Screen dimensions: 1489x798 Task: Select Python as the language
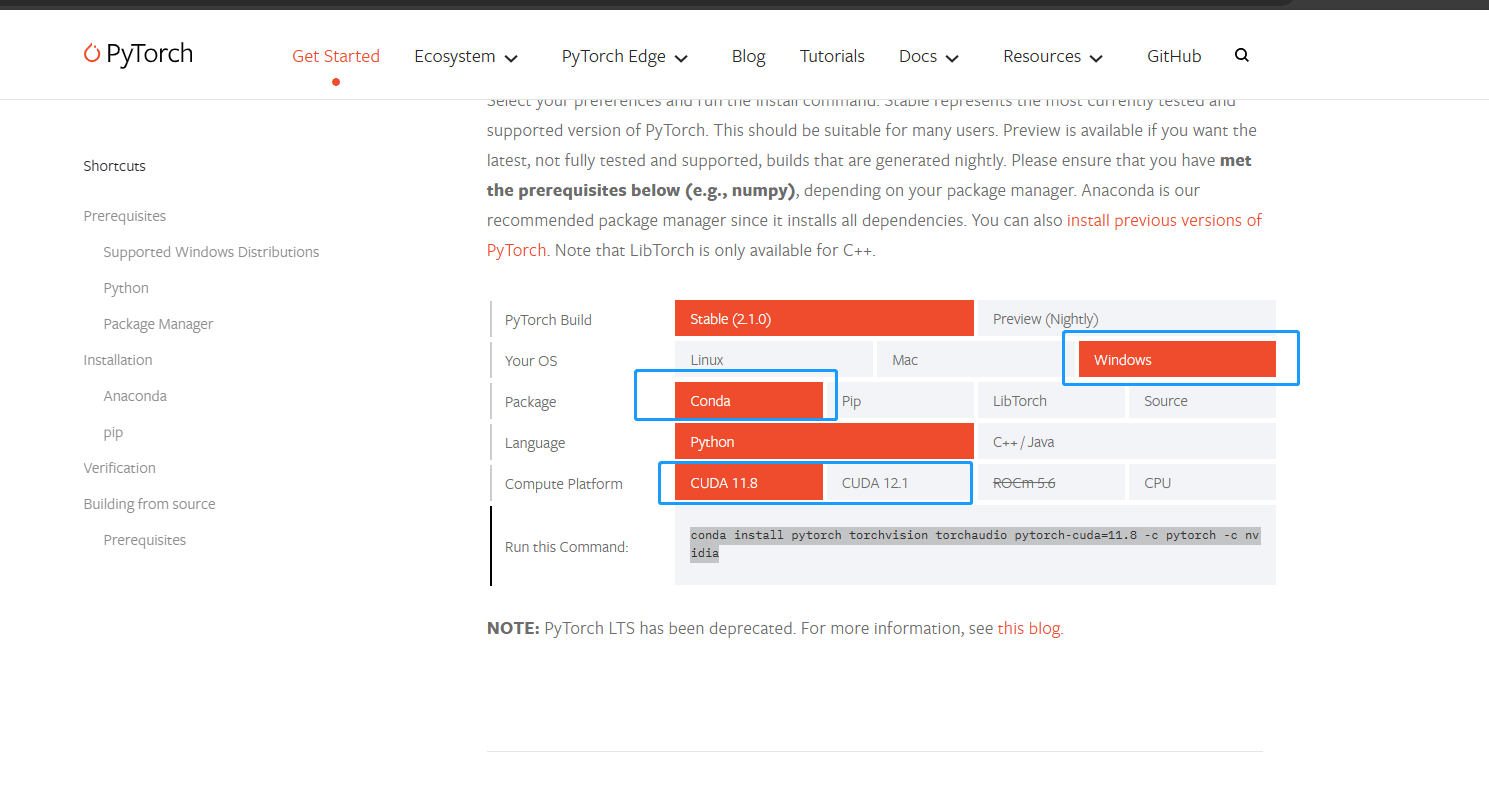[824, 441]
